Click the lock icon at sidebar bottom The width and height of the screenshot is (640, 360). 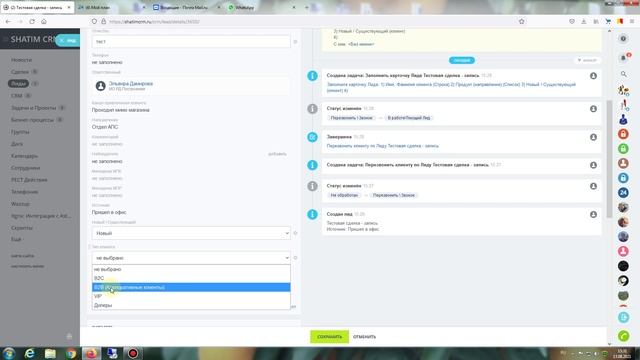tap(69, 336)
